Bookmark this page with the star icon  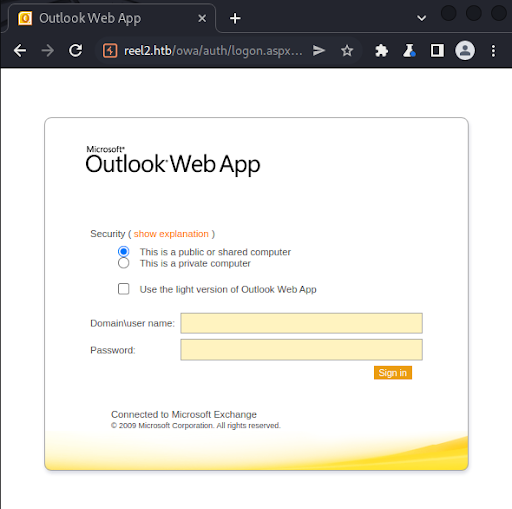pyautogui.click(x=347, y=51)
